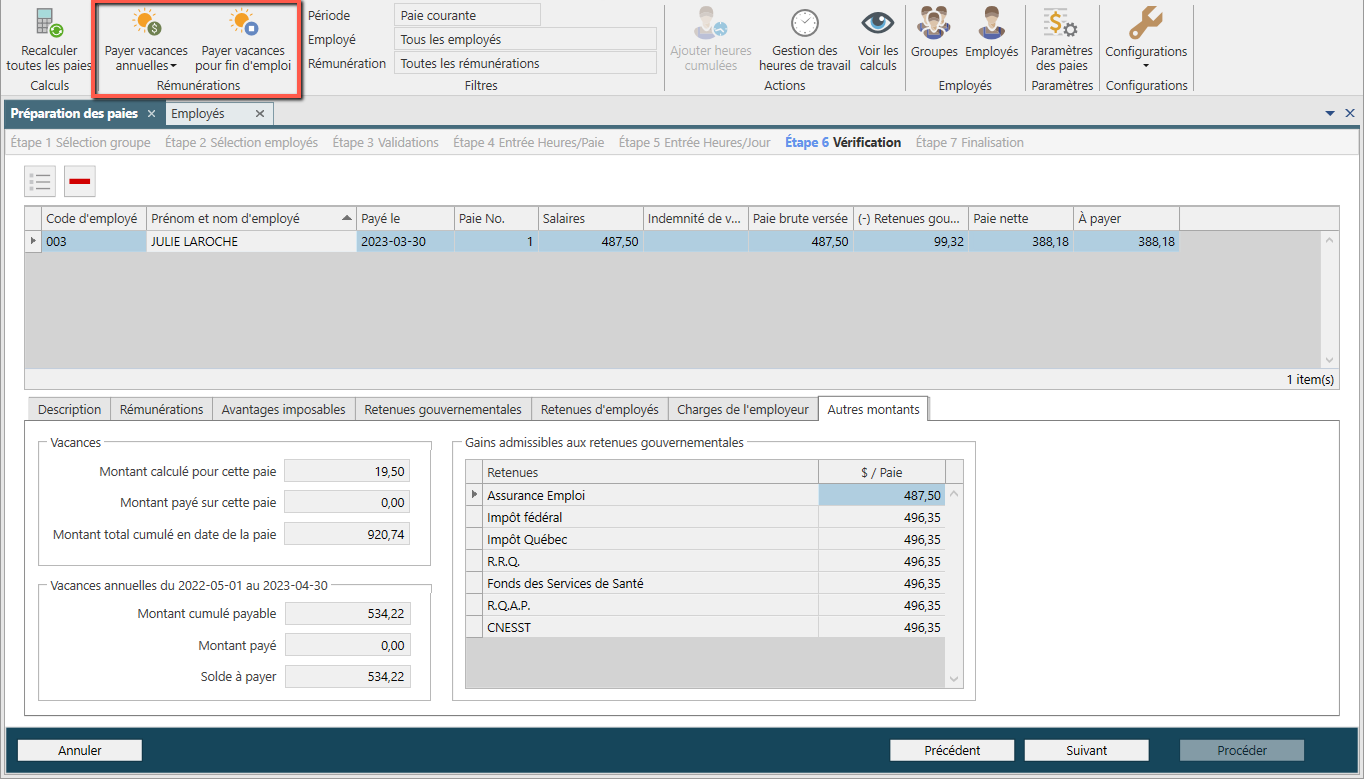Click the Suivant button
This screenshot has width=1364, height=779.
[x=1086, y=750]
